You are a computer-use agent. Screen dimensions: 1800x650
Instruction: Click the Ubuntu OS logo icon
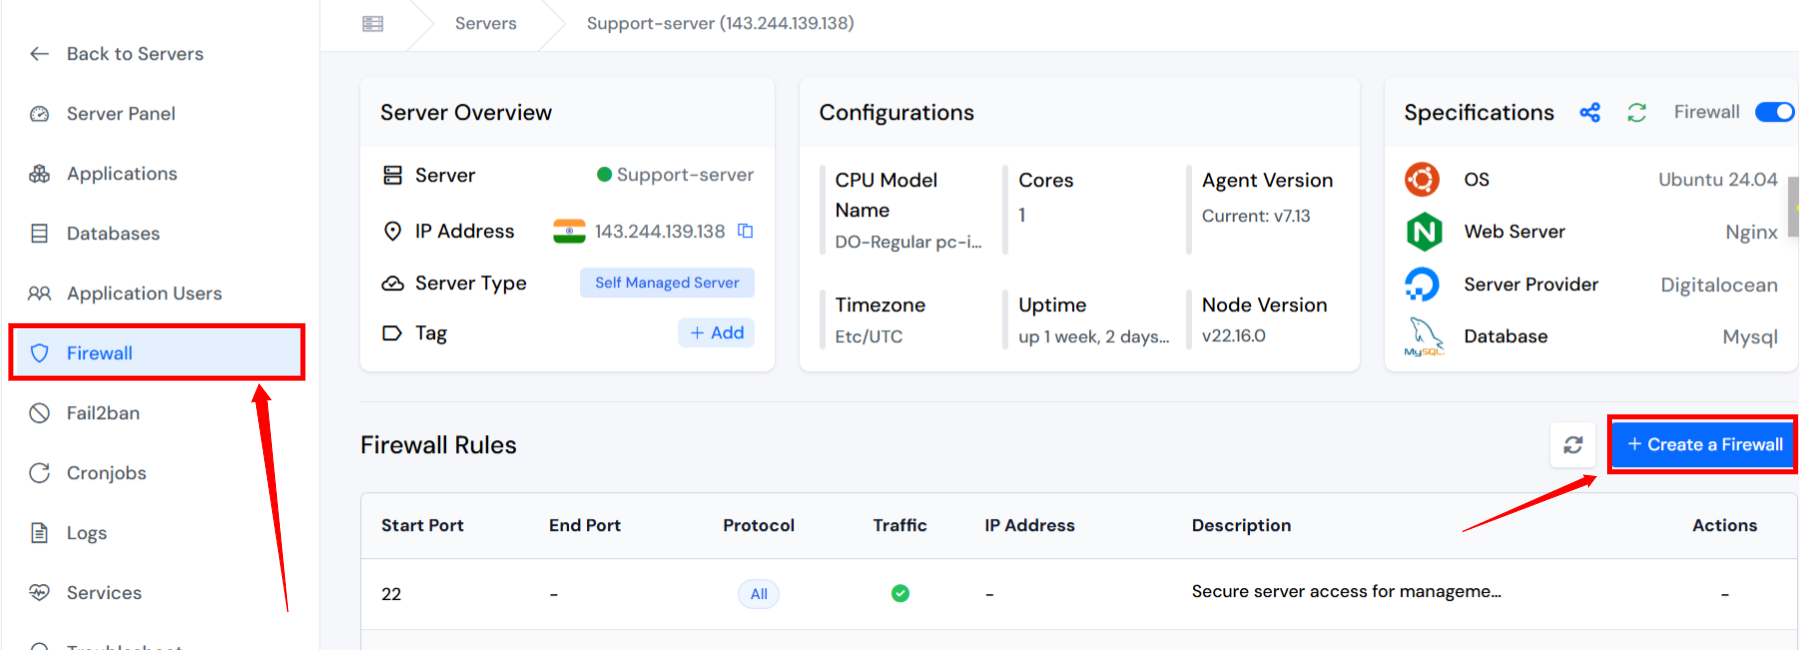pyautogui.click(x=1422, y=179)
